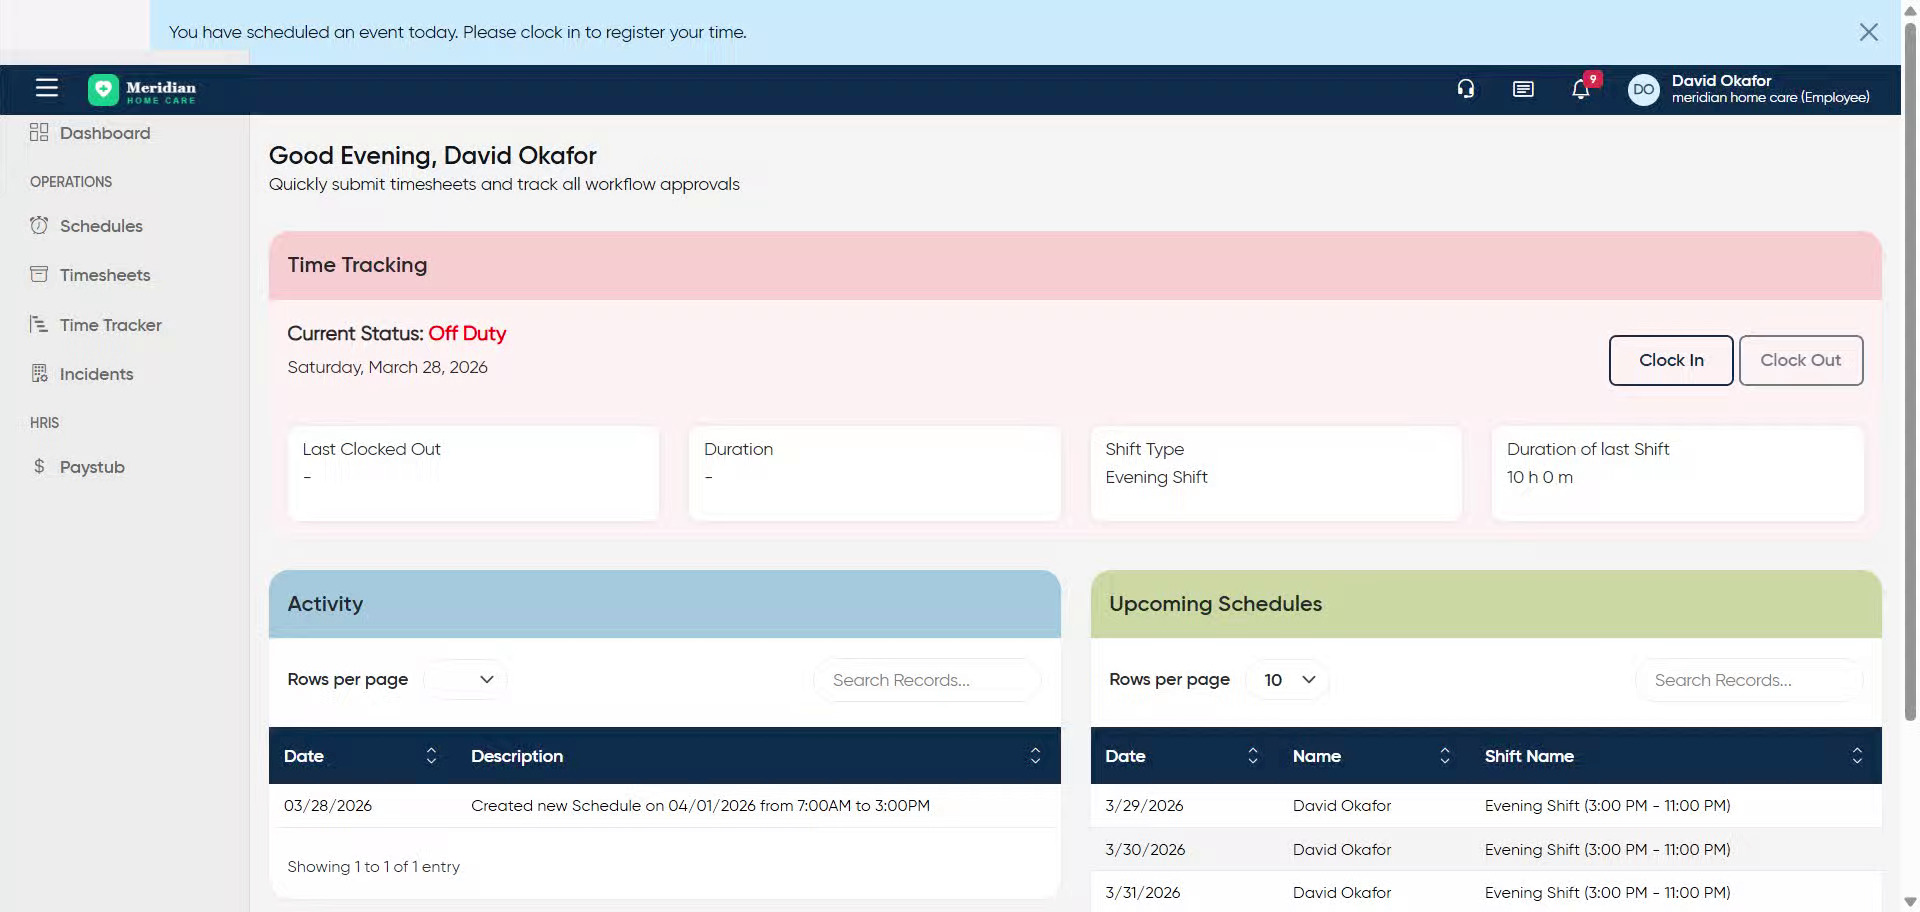Image resolution: width=1920 pixels, height=912 pixels.
Task: Open the notifications bell
Action: pos(1580,89)
